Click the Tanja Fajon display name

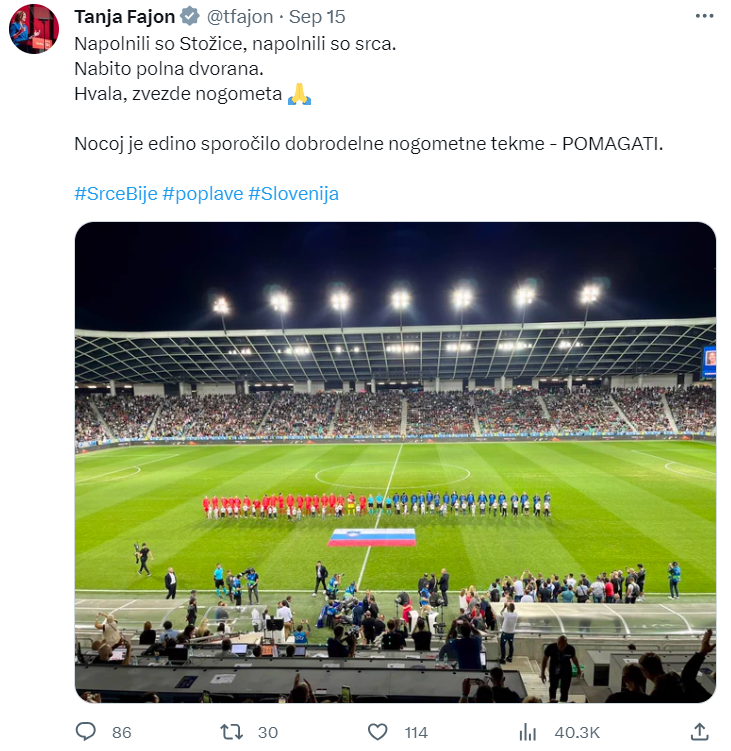point(124,17)
